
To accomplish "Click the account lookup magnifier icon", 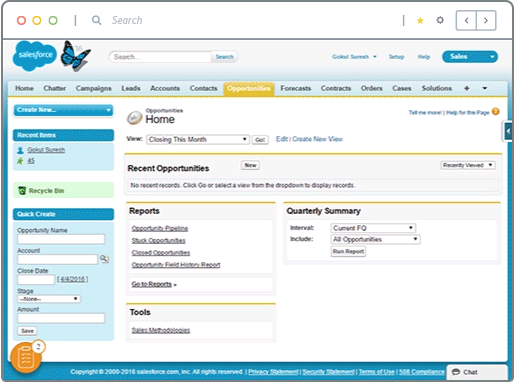I will tap(104, 259).
